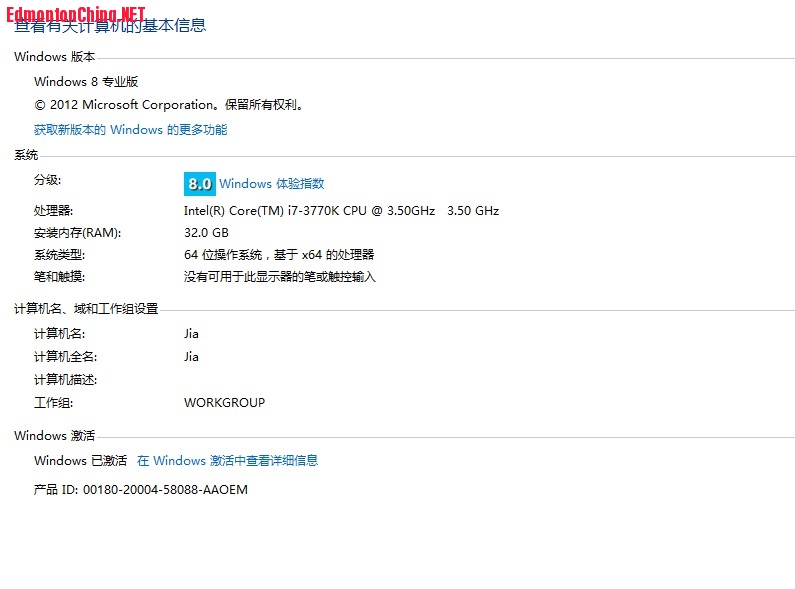Click the Windows 版本 section header

(x=54, y=58)
